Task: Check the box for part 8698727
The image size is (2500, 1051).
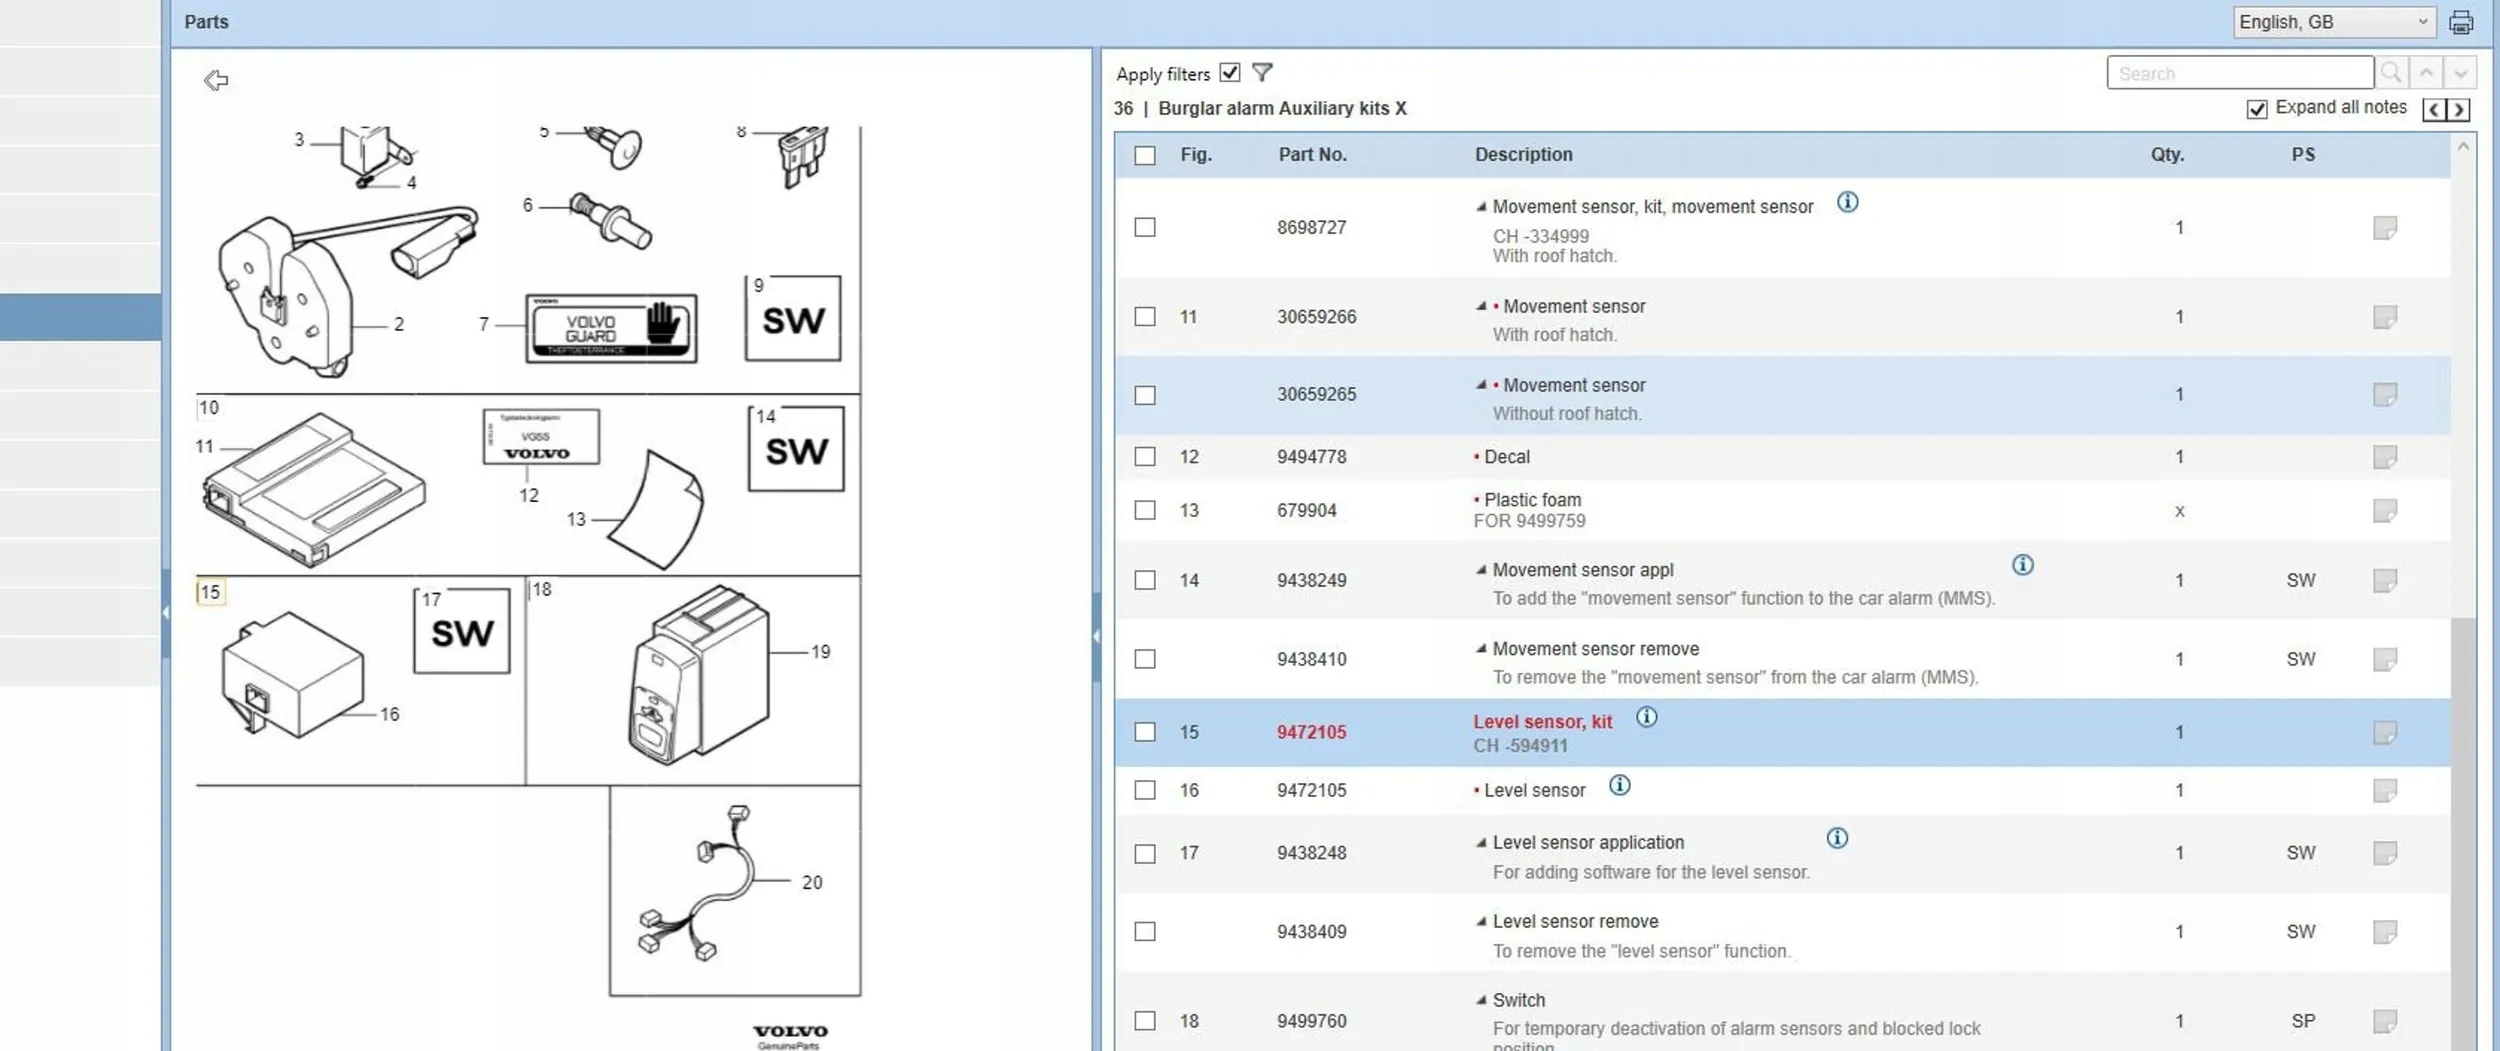Action: (x=1145, y=228)
